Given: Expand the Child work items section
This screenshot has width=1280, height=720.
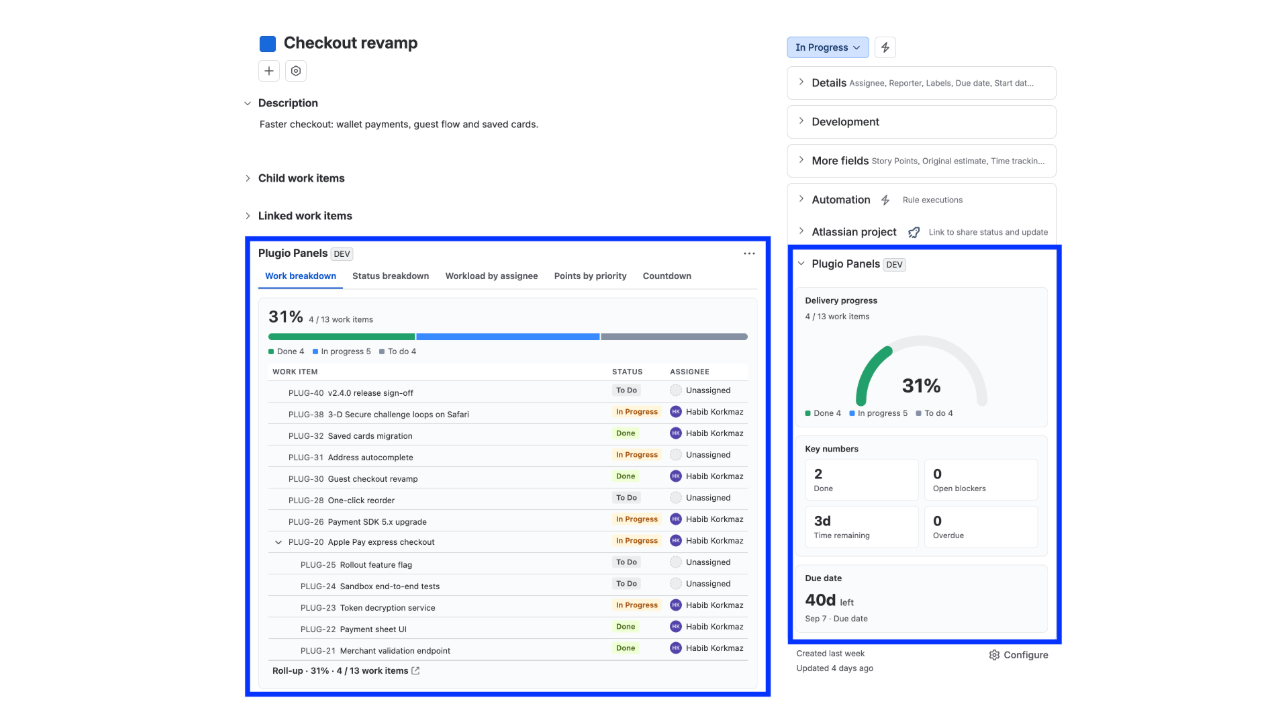Looking at the screenshot, I should [248, 178].
